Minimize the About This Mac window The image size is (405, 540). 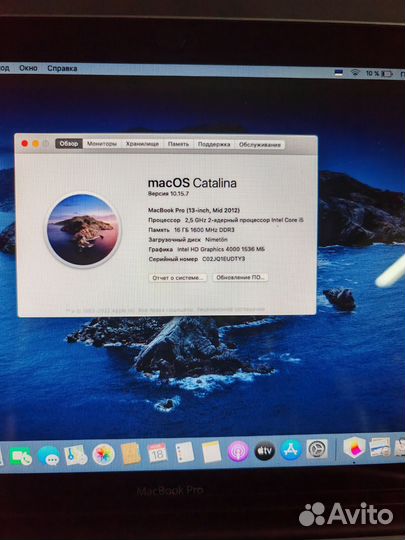[x=35, y=144]
